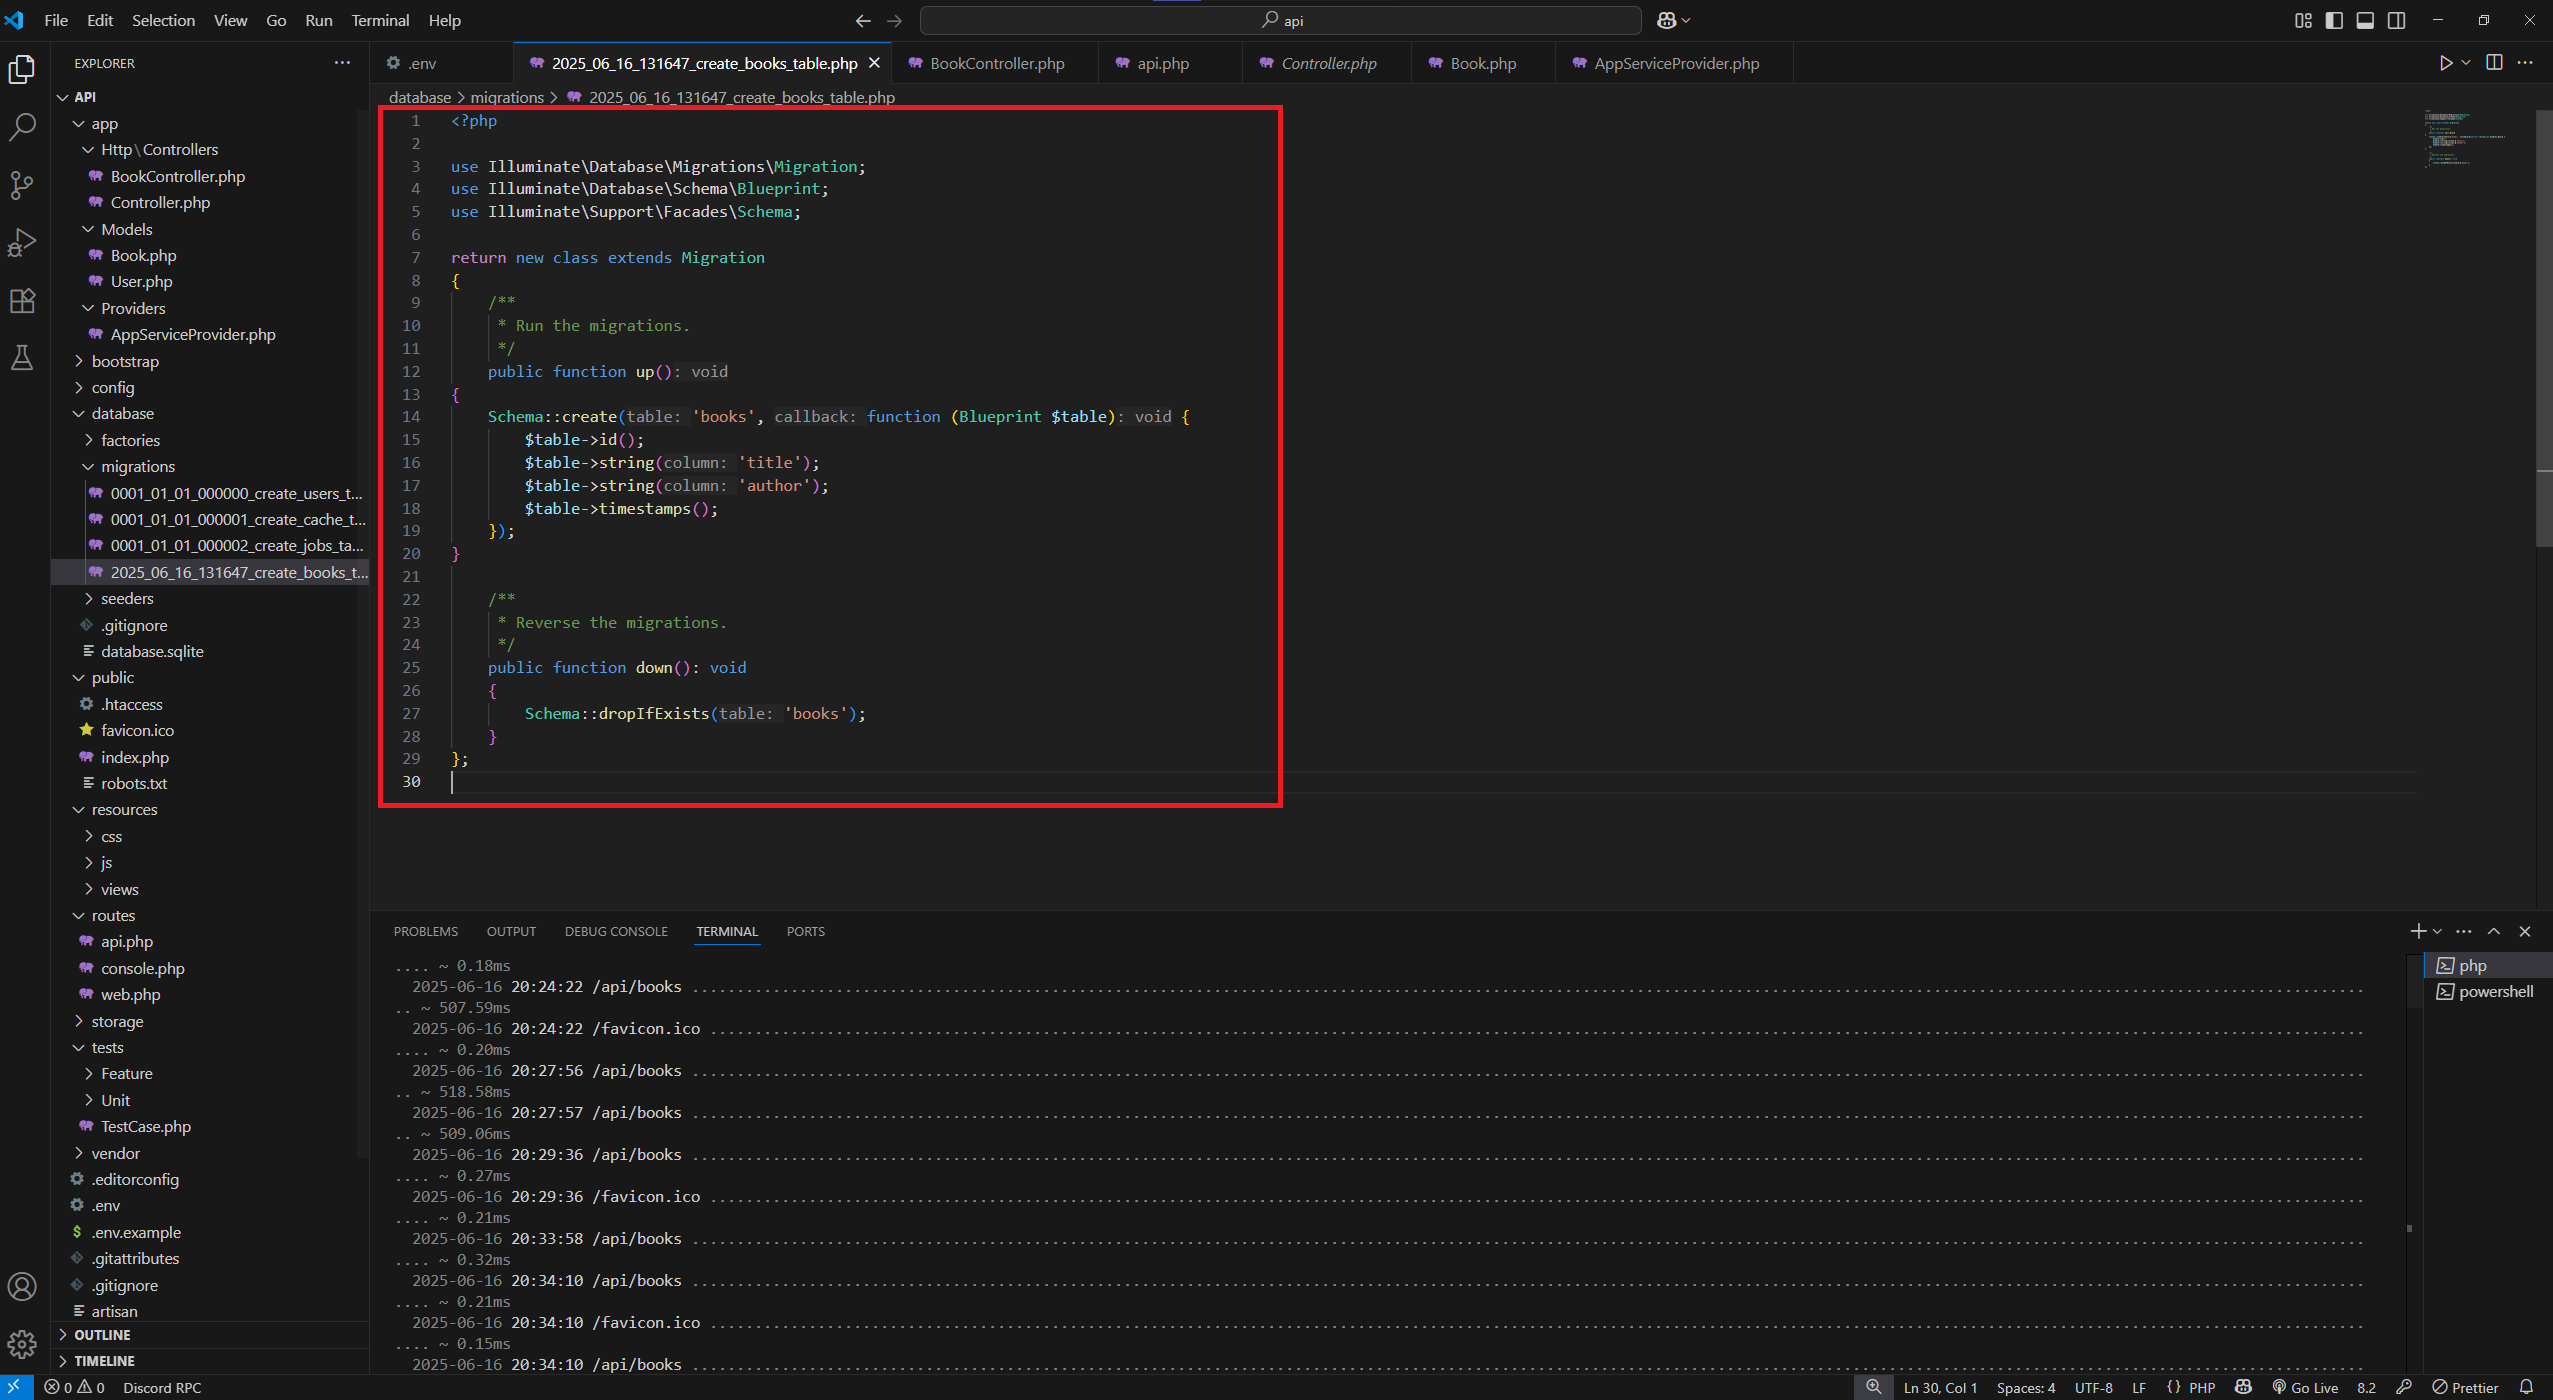This screenshot has width=2553, height=1400.
Task: Open the Source Control view
Action: tap(22, 185)
